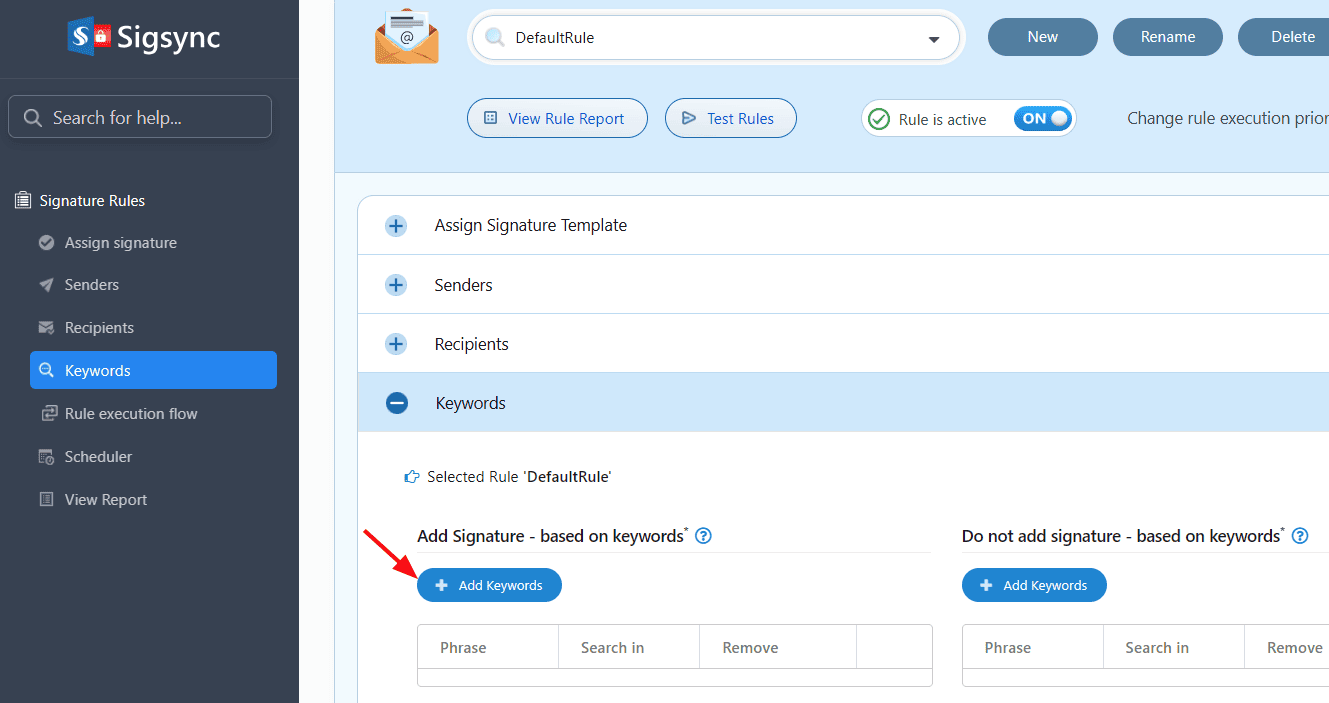
Task: Toggle the Rule is active ON switch
Action: 1042,119
